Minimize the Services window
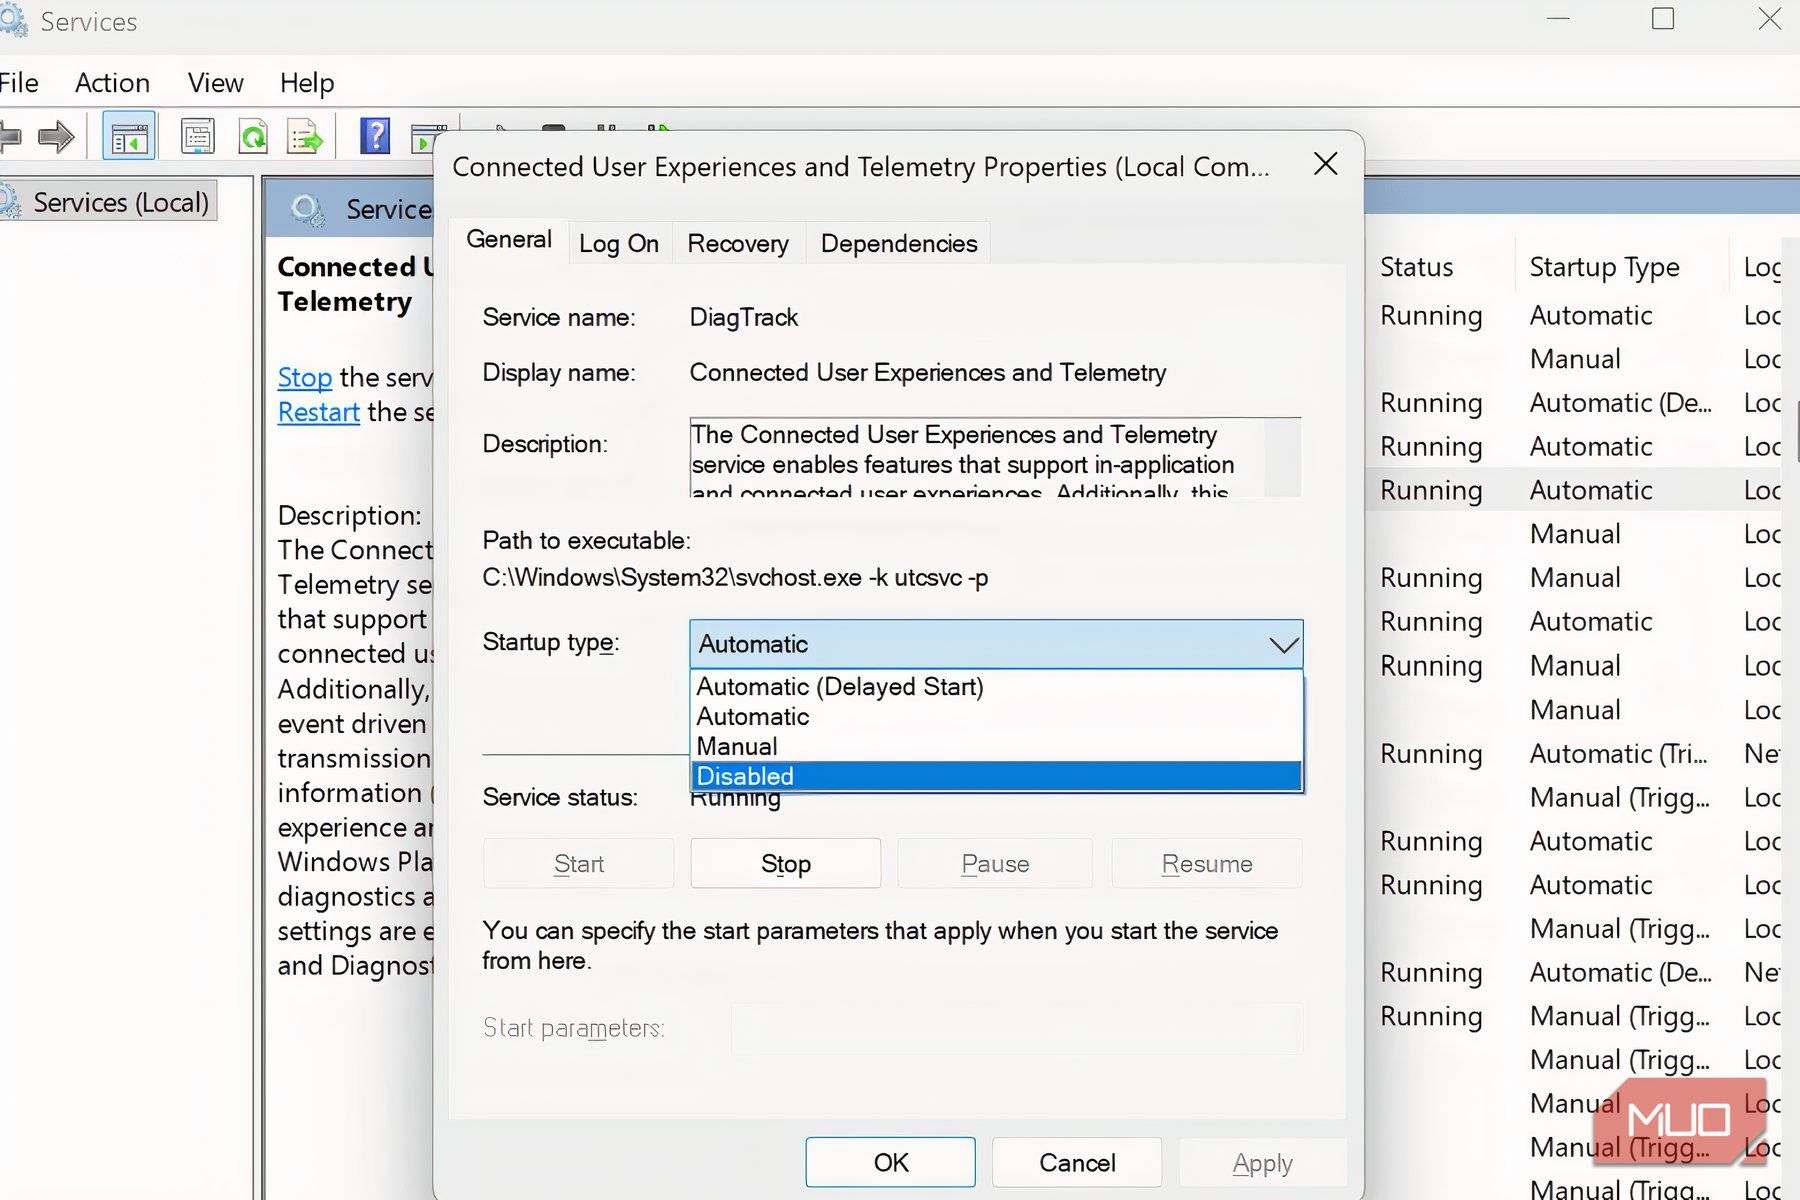 pos(1558,19)
